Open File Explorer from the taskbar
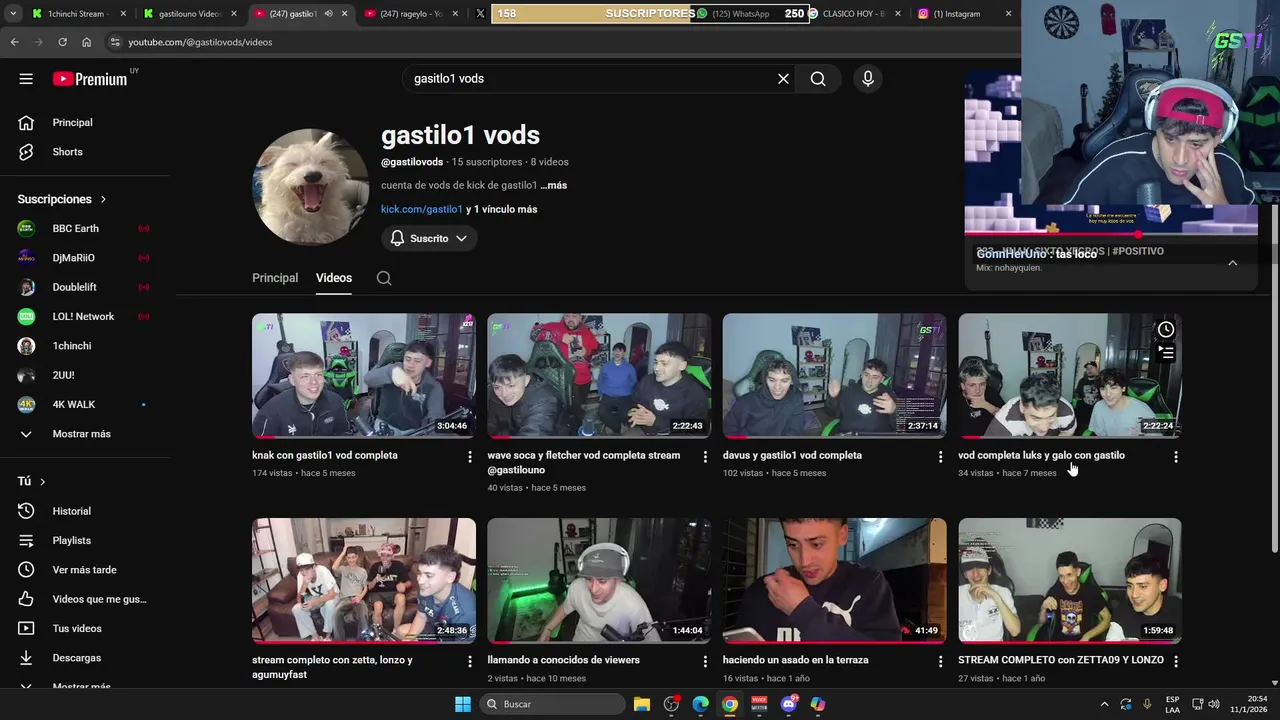This screenshot has width=1280, height=720. click(x=642, y=704)
